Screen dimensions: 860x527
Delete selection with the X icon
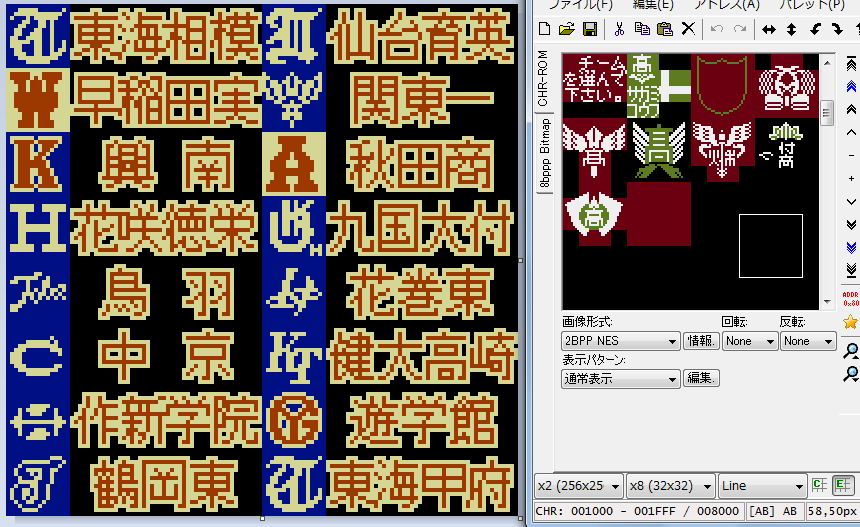688,29
